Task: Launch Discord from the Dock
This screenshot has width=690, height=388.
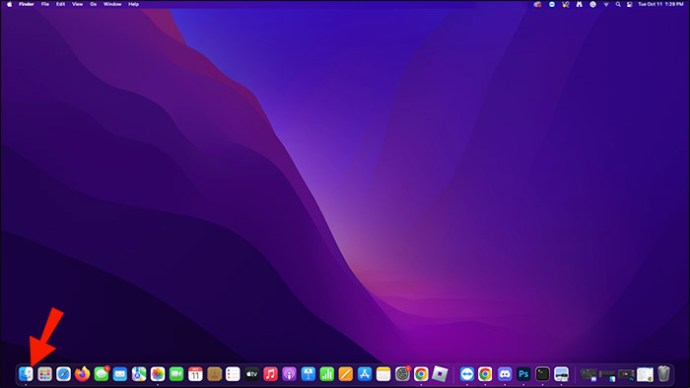Action: pos(504,374)
